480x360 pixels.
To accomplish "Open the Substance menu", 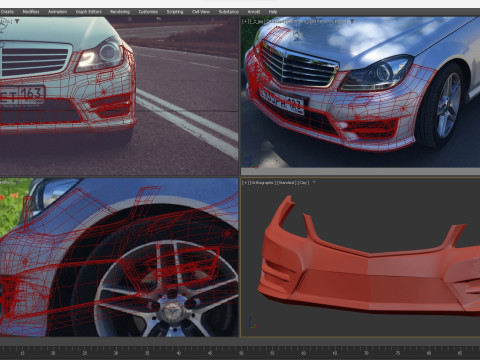I will click(229, 12).
